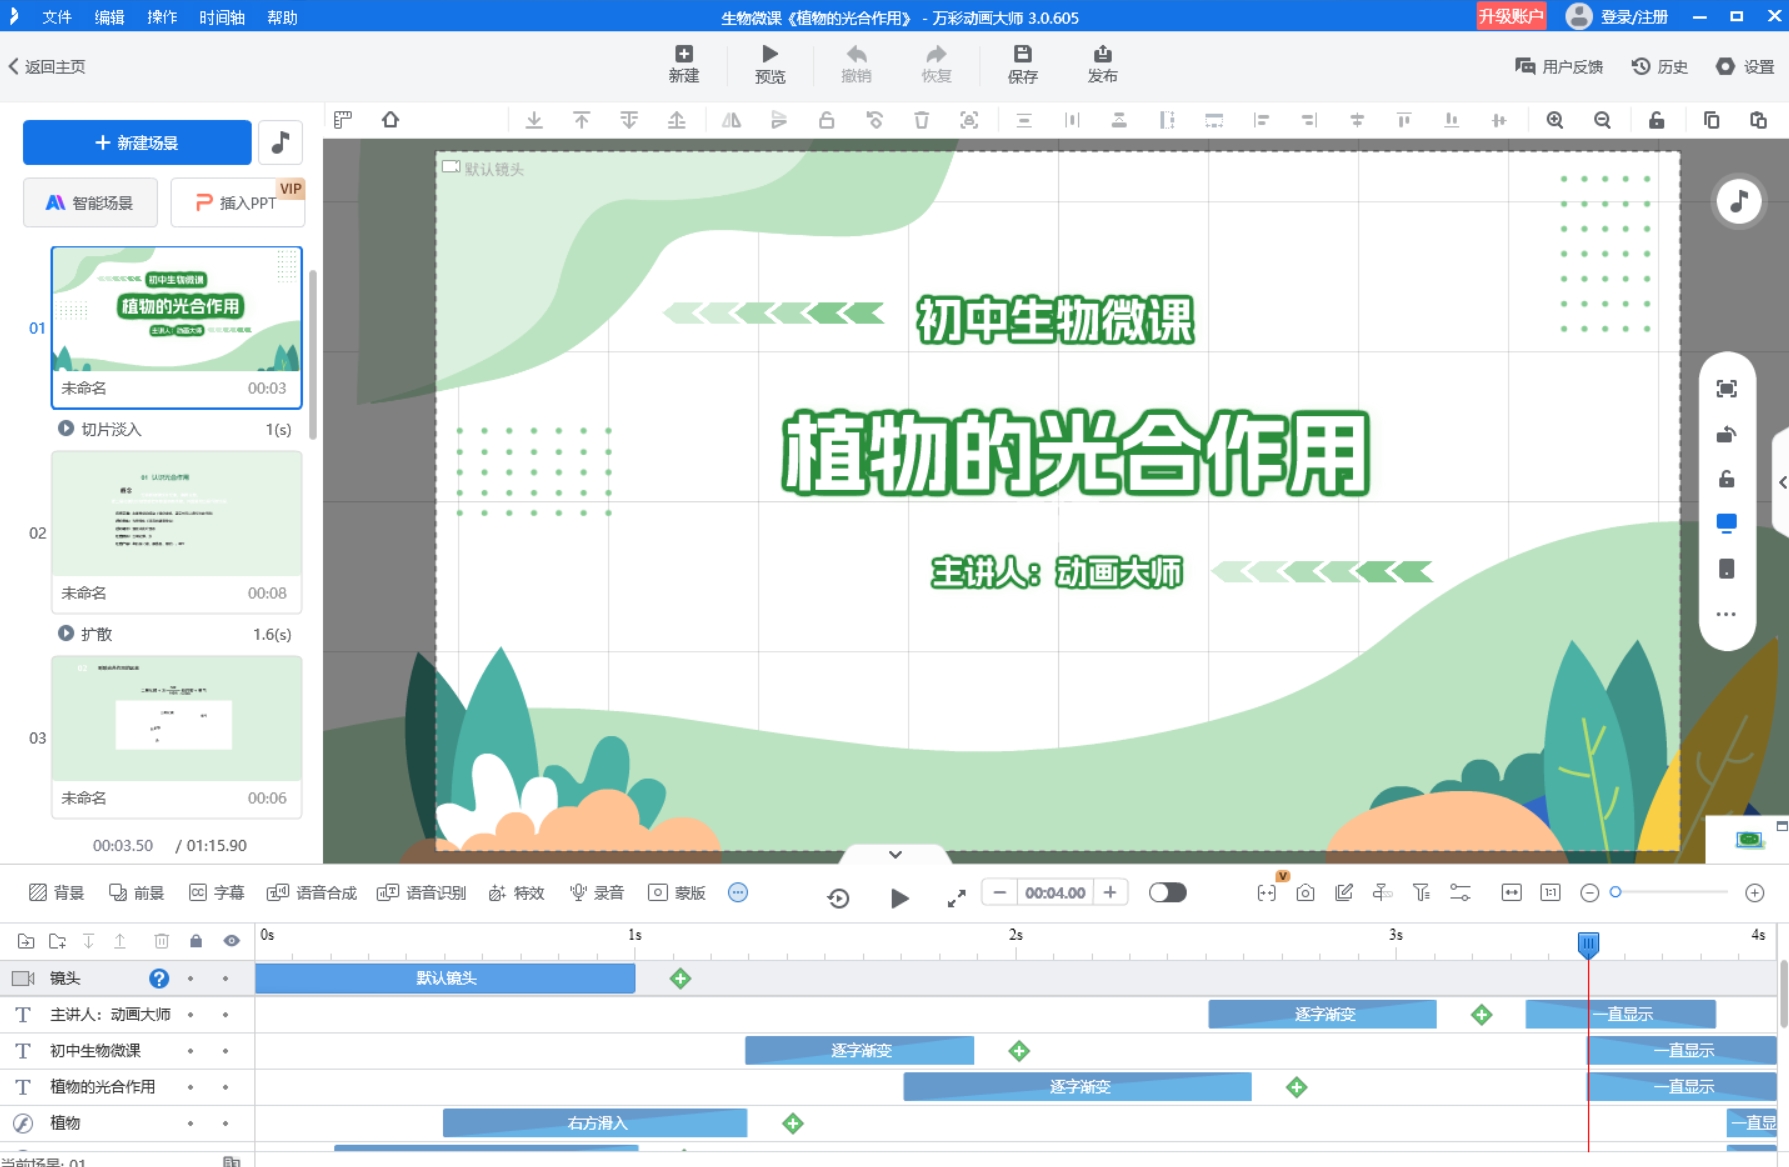Open the 时间轴 menu

(x=222, y=17)
